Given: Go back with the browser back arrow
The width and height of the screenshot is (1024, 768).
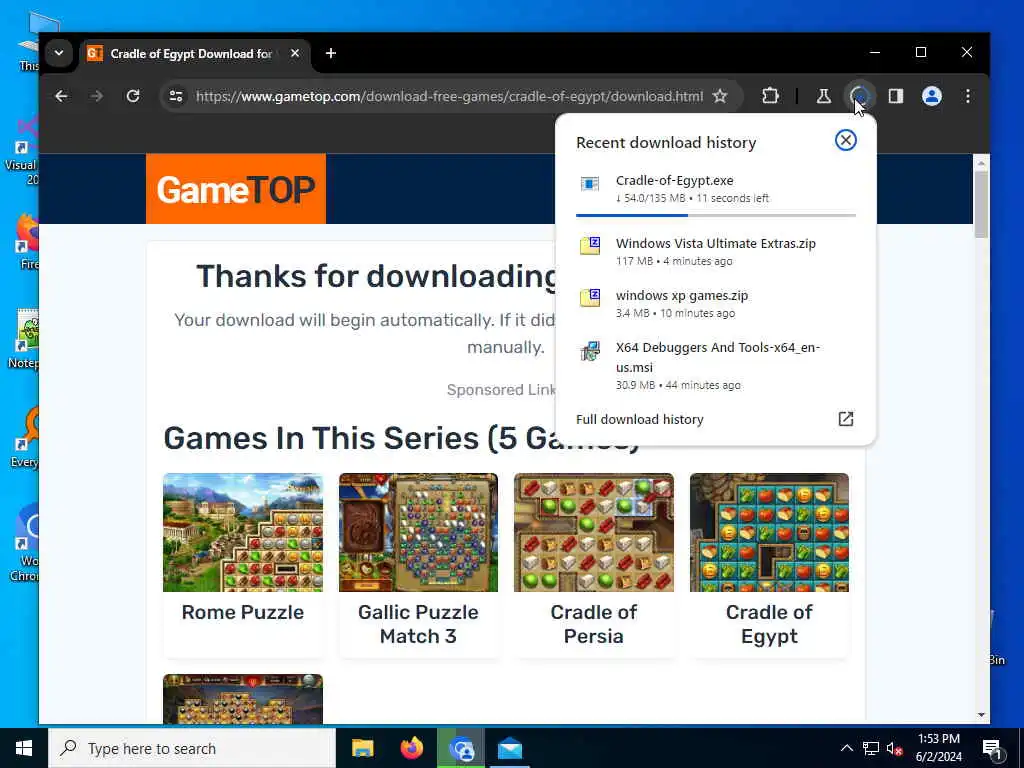Looking at the screenshot, I should 61,96.
